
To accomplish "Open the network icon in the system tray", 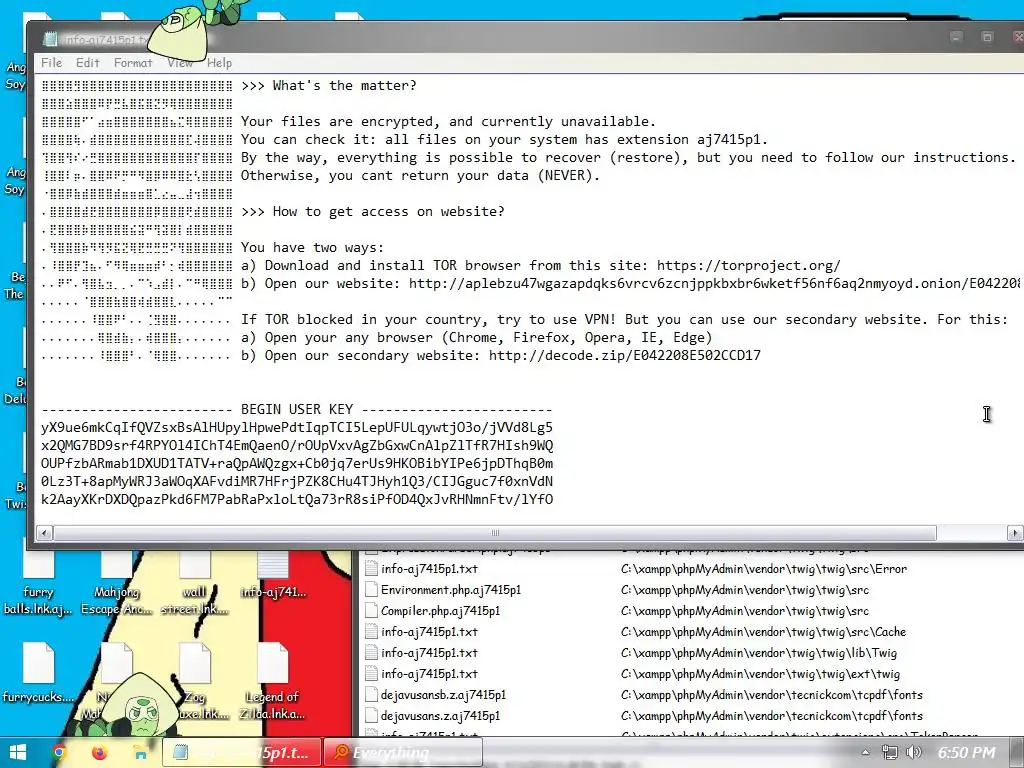I will [x=889, y=752].
